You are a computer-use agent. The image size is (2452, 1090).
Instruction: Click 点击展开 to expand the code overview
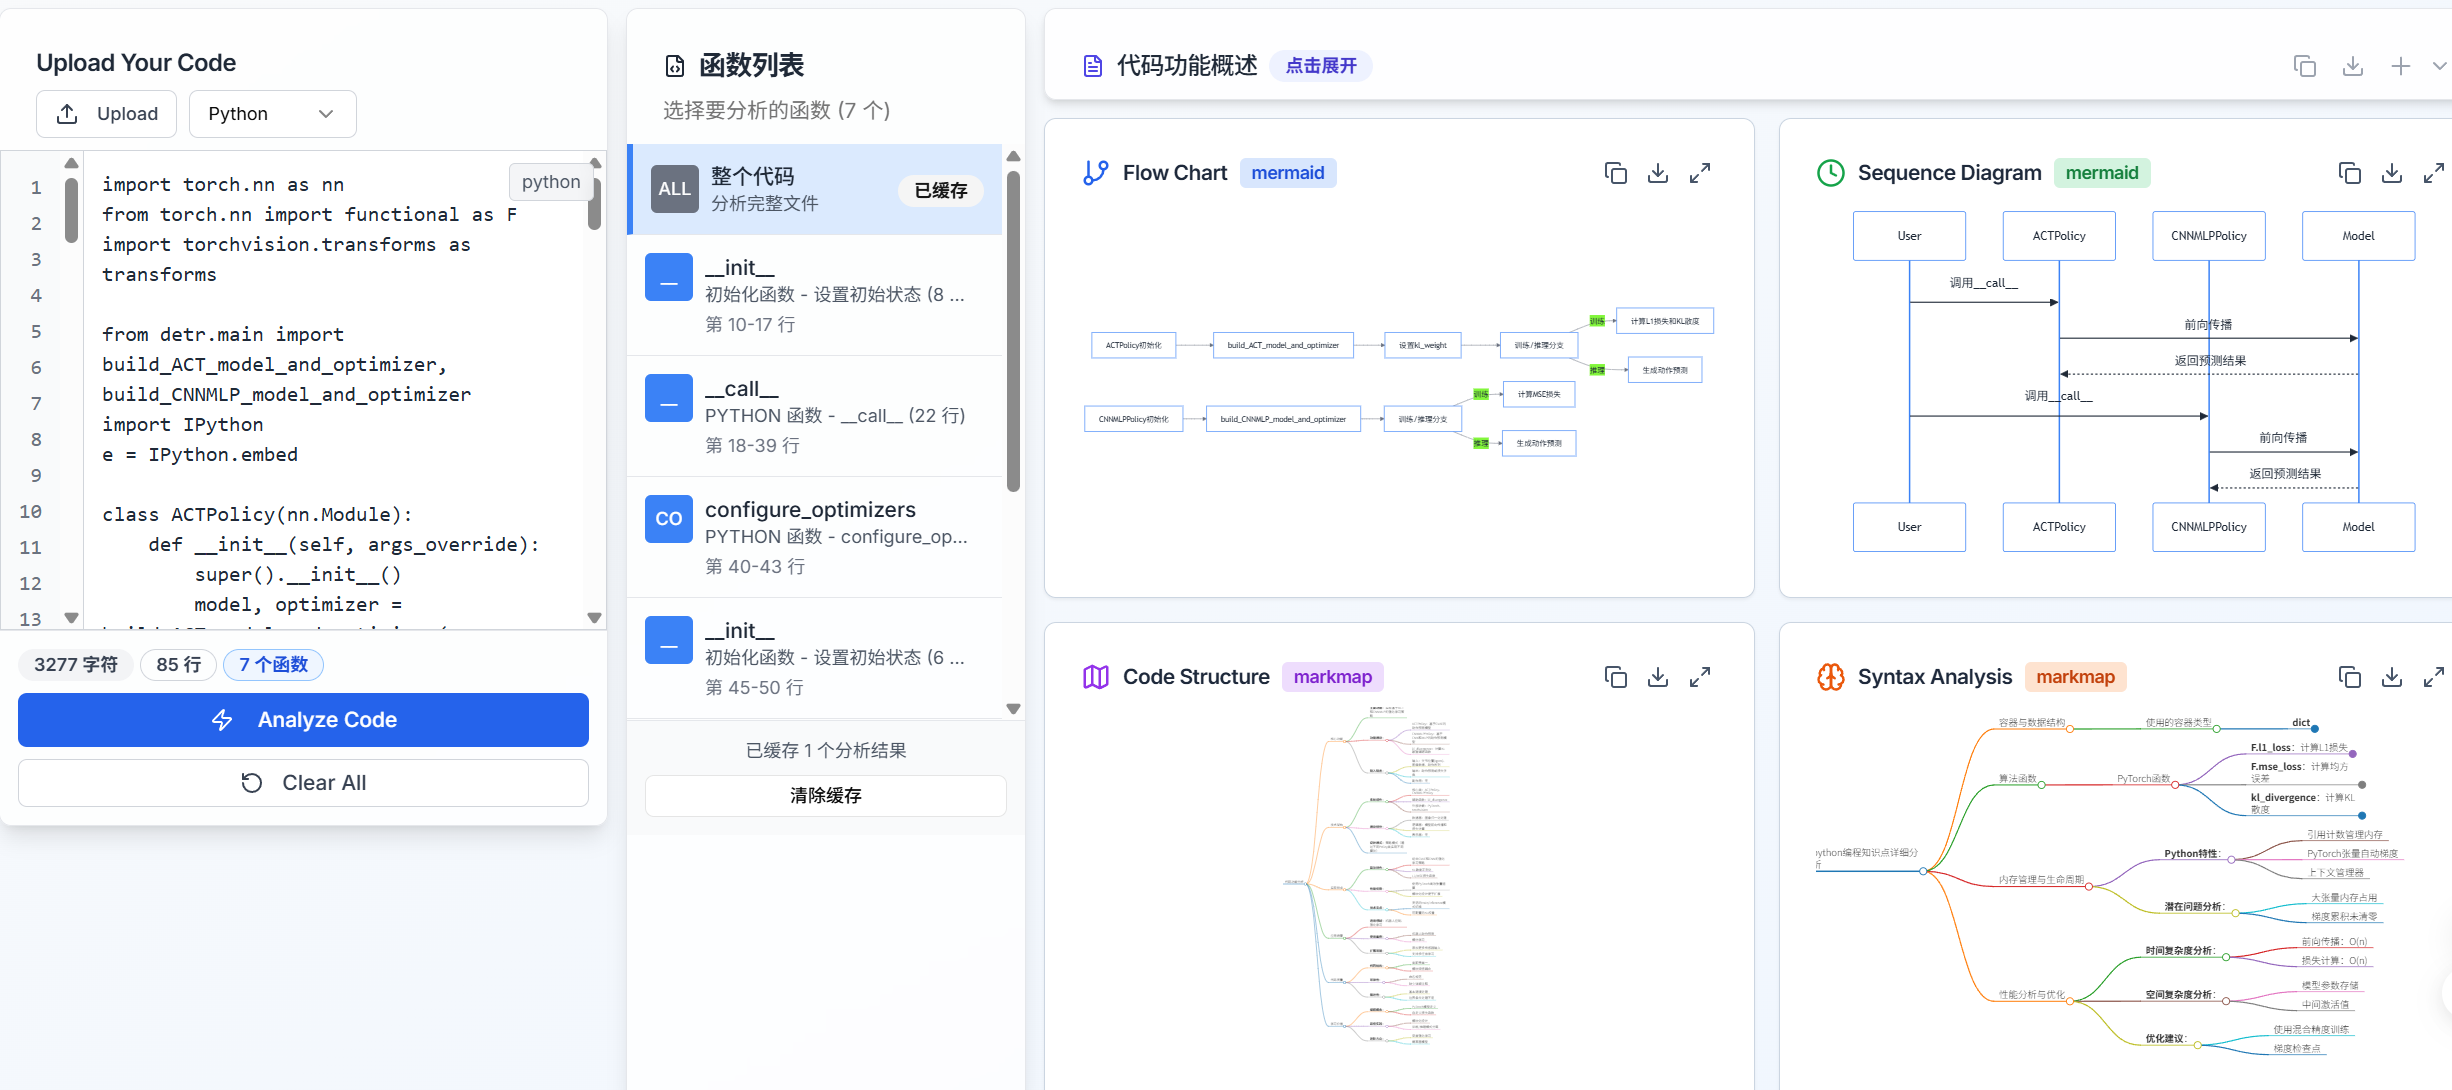pyautogui.click(x=1320, y=65)
